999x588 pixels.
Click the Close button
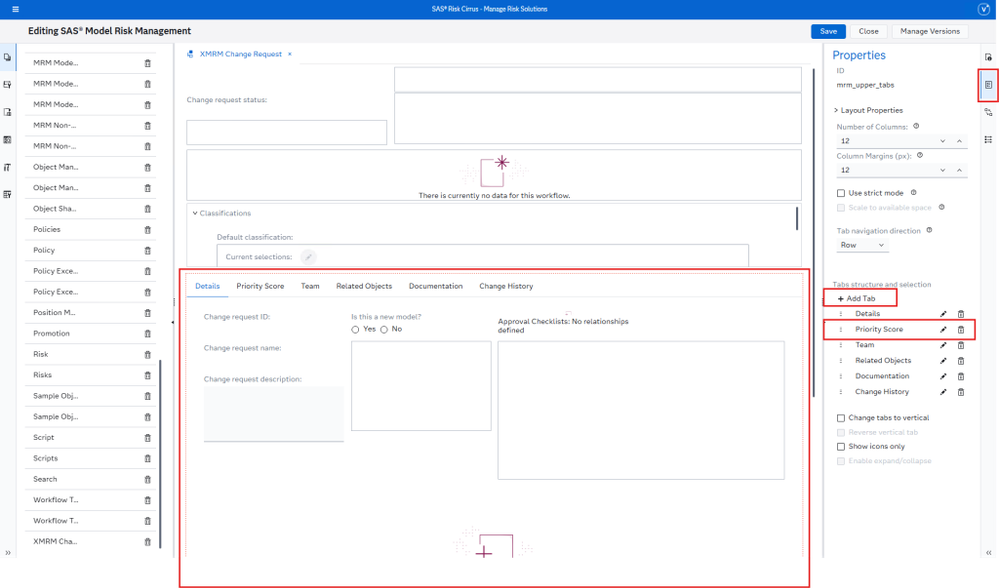868,31
